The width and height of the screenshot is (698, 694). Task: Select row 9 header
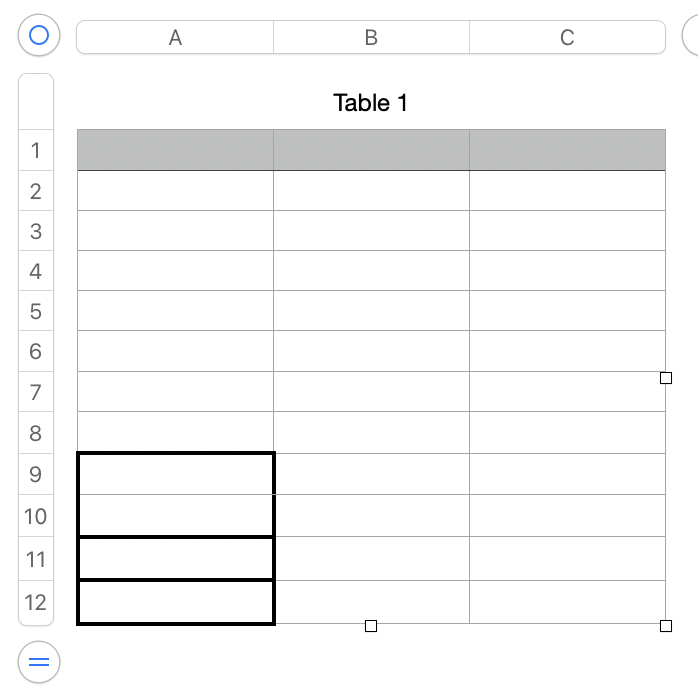[x=36, y=473]
